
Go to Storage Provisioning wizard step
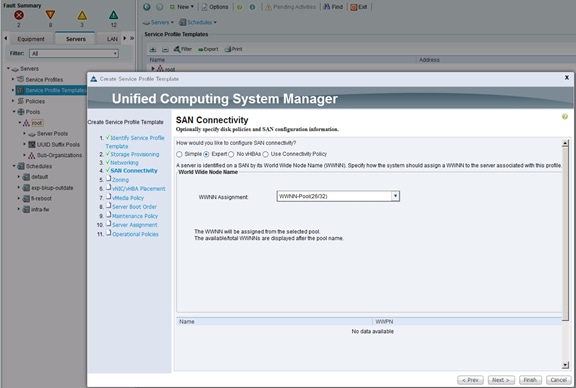click(134, 154)
